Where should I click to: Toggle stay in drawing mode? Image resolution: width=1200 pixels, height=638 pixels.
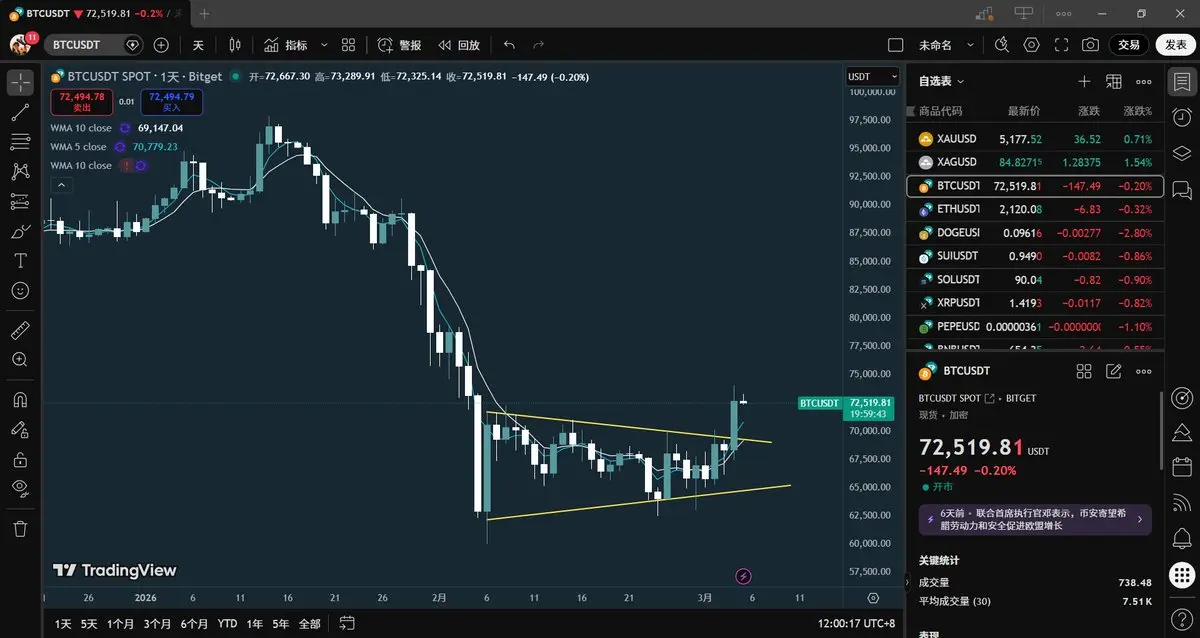20,429
